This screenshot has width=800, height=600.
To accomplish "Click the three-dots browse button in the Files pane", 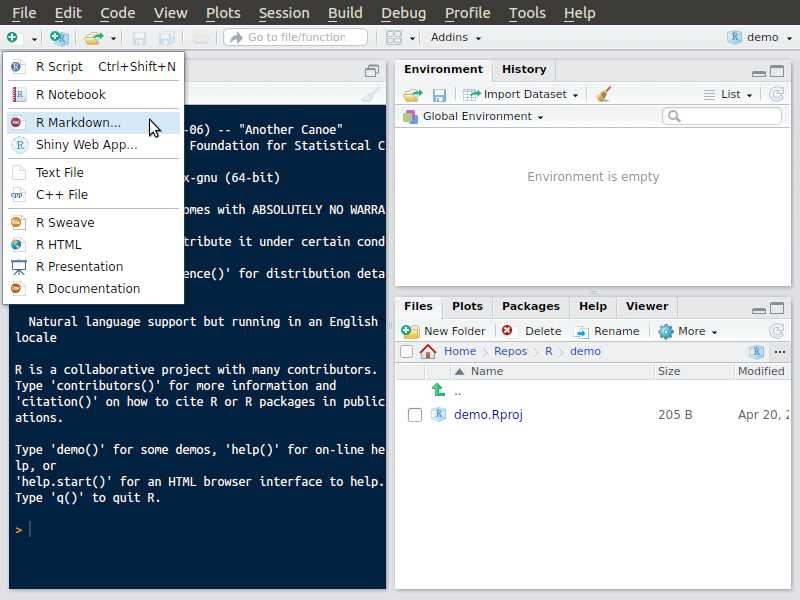I will [779, 352].
